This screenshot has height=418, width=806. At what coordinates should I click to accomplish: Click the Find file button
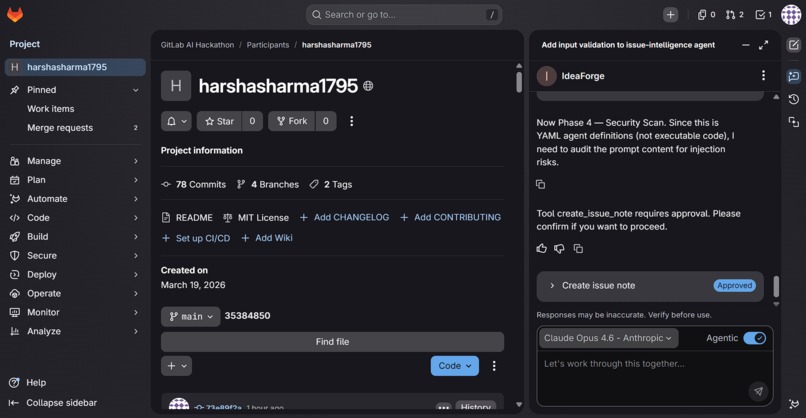[332, 341]
